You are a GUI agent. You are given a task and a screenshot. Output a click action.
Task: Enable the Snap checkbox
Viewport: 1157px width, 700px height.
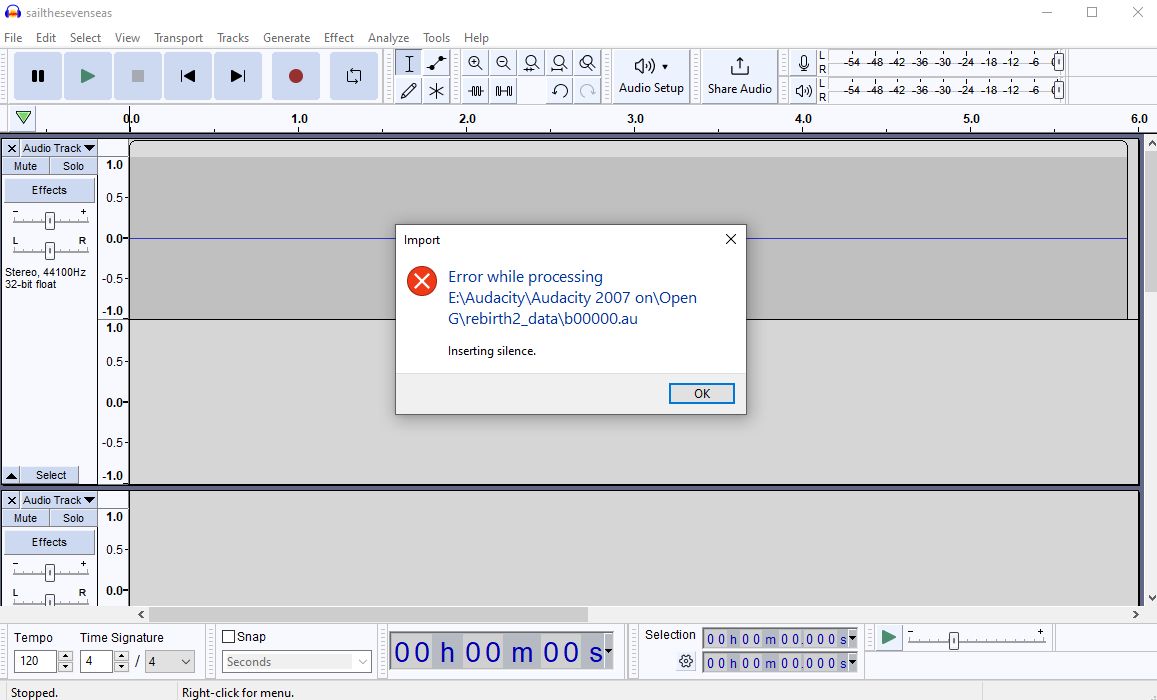[229, 637]
